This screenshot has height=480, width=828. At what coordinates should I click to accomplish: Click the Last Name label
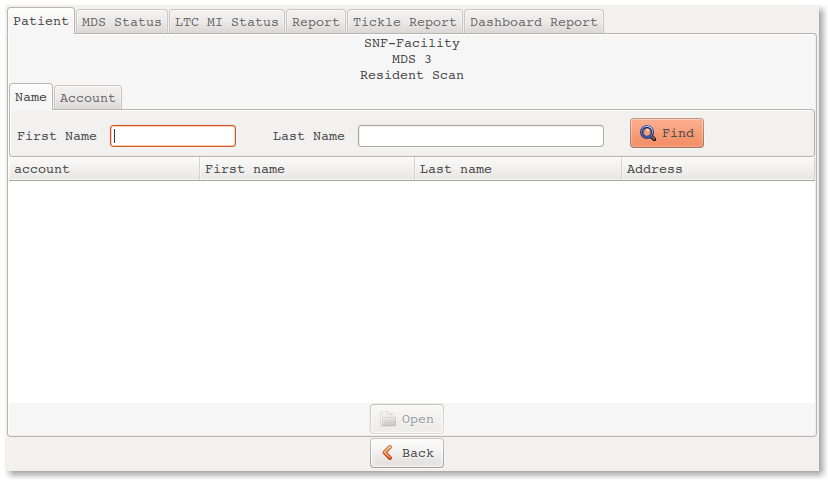coord(308,136)
